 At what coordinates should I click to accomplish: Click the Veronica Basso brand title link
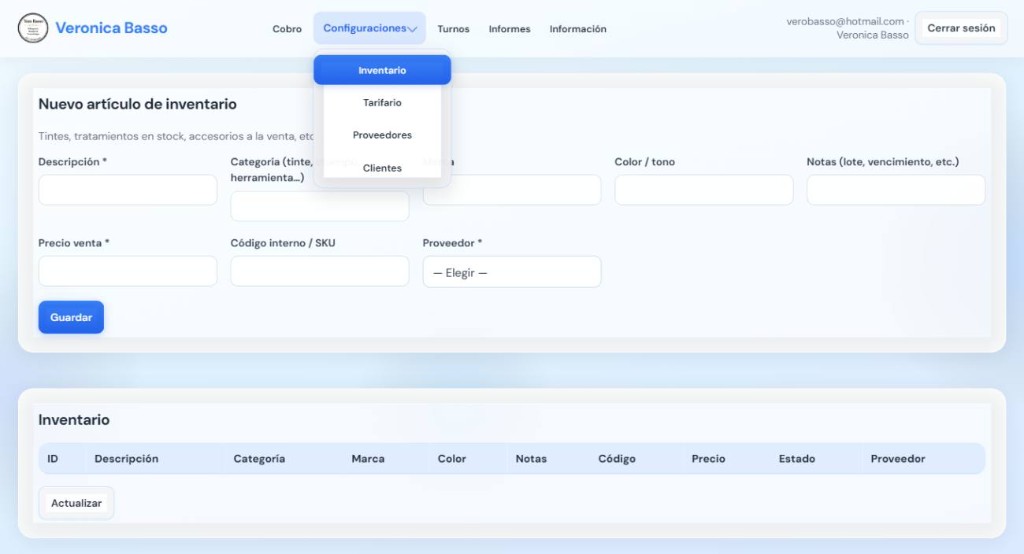tap(111, 28)
